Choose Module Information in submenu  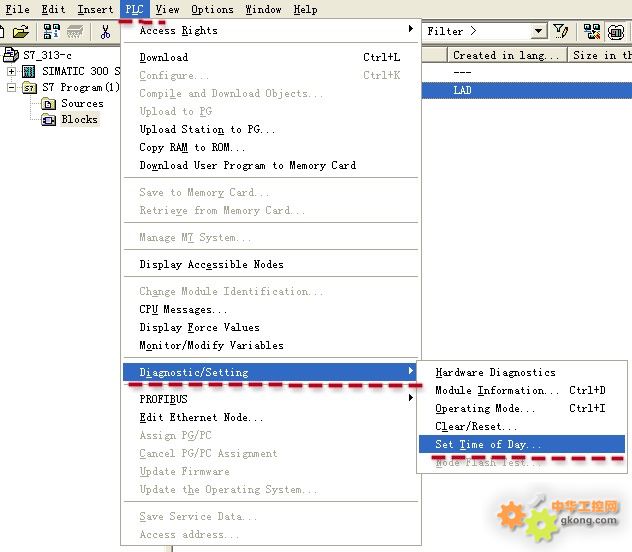(x=522, y=390)
